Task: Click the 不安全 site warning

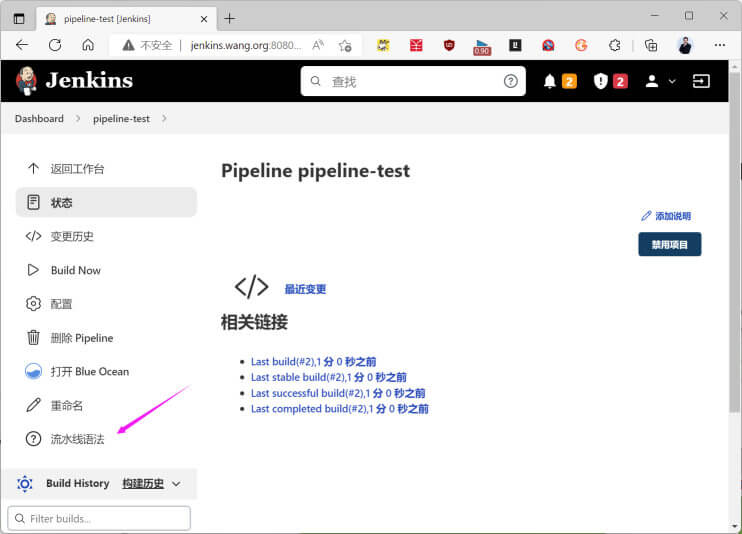Action: [x=147, y=45]
